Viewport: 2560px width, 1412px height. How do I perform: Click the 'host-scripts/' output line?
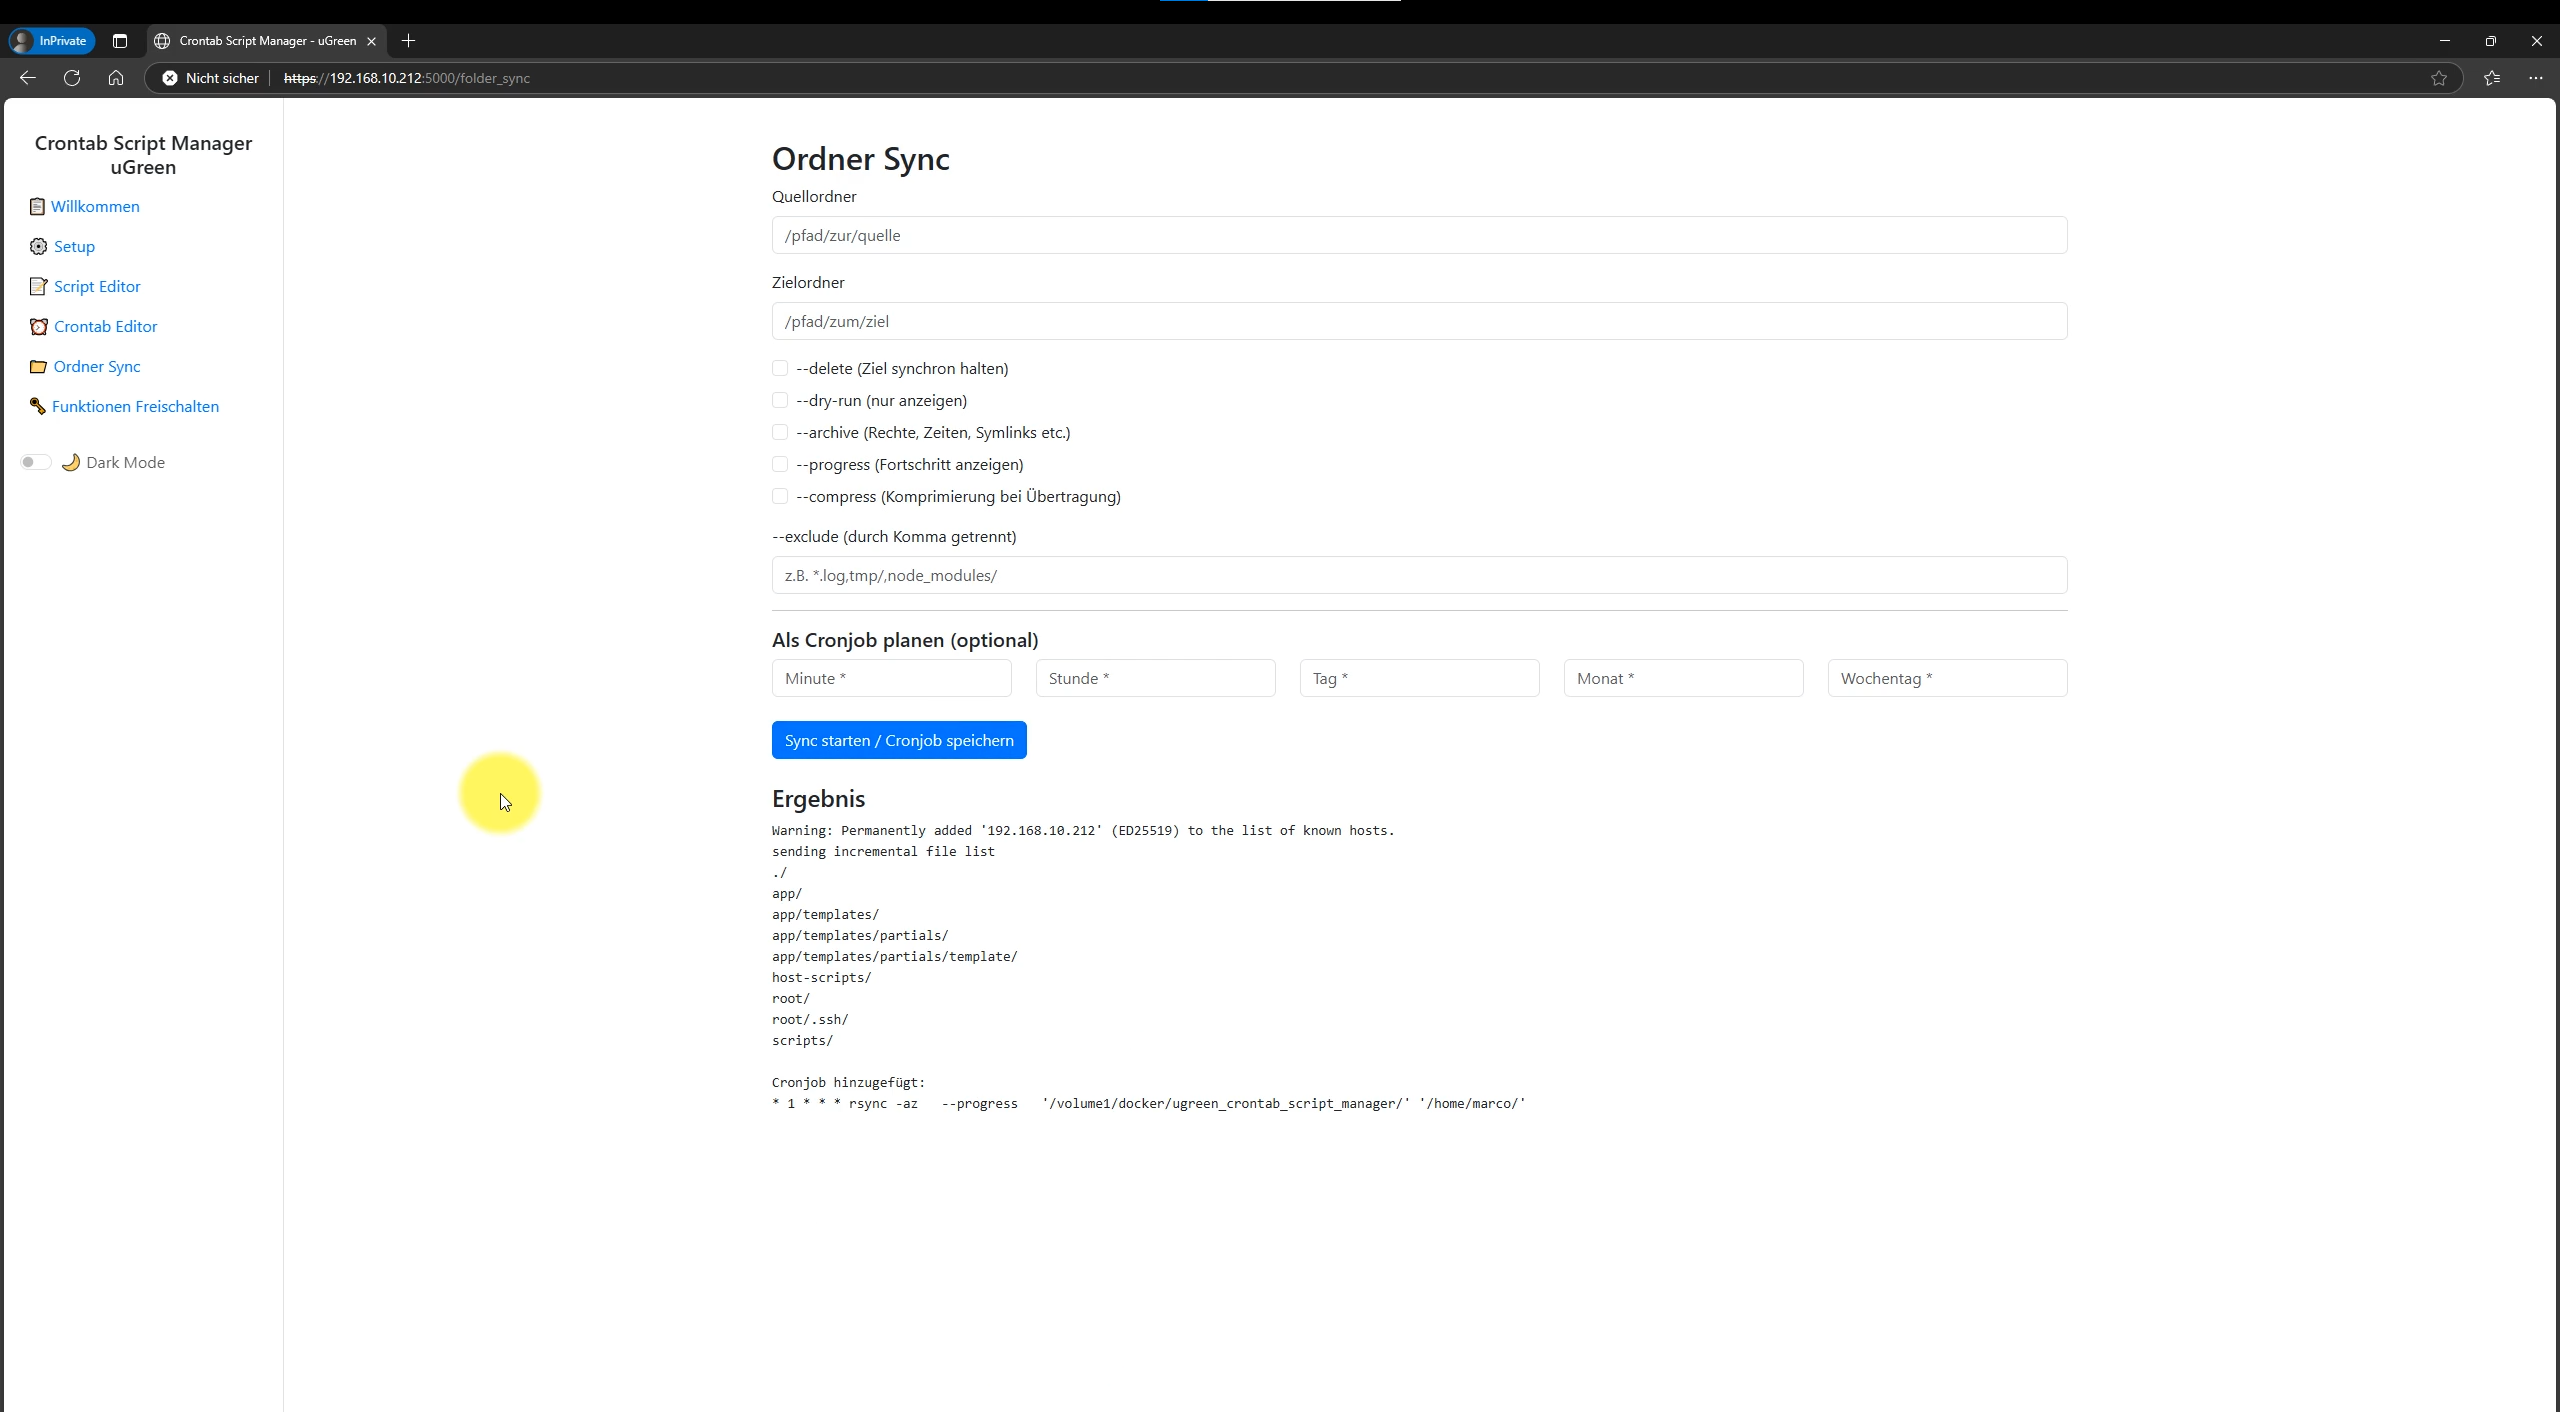pyautogui.click(x=821, y=977)
